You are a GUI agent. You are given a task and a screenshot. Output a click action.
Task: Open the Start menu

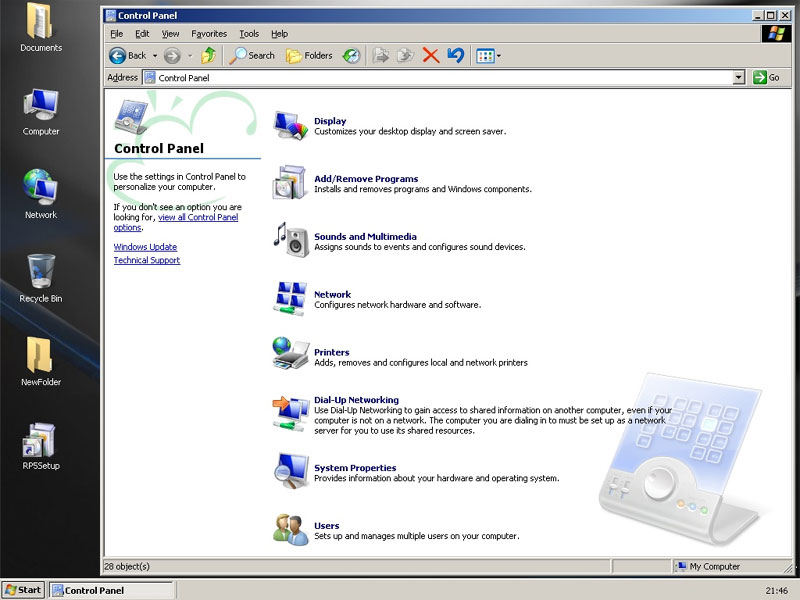coord(22,590)
